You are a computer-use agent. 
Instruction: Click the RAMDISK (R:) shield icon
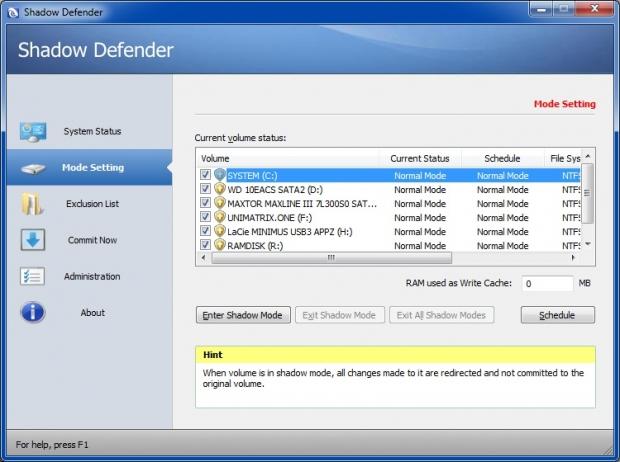[220, 244]
